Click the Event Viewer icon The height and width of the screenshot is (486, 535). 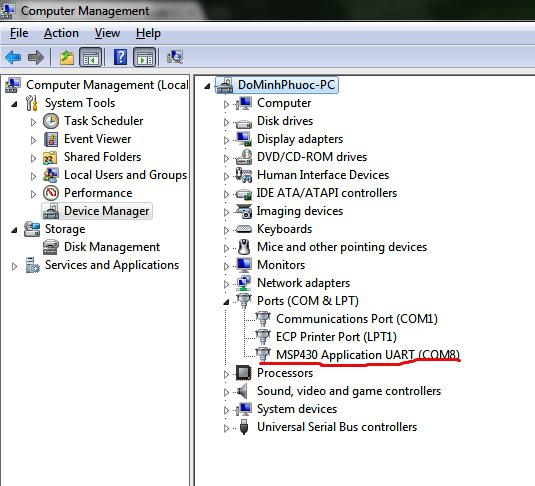point(51,139)
